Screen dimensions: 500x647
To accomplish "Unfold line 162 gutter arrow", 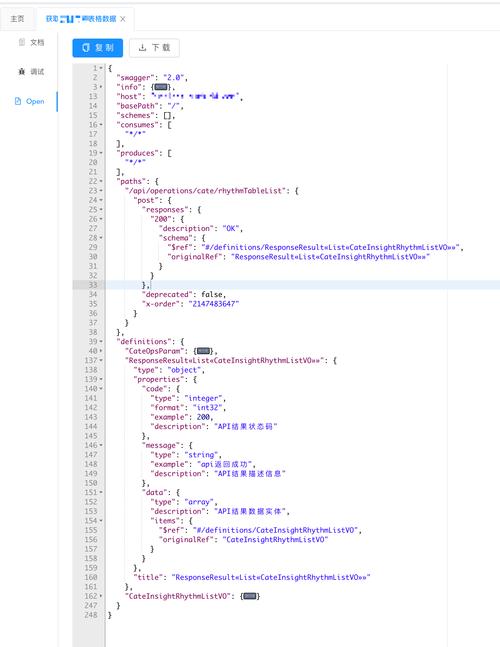I will (x=101, y=596).
